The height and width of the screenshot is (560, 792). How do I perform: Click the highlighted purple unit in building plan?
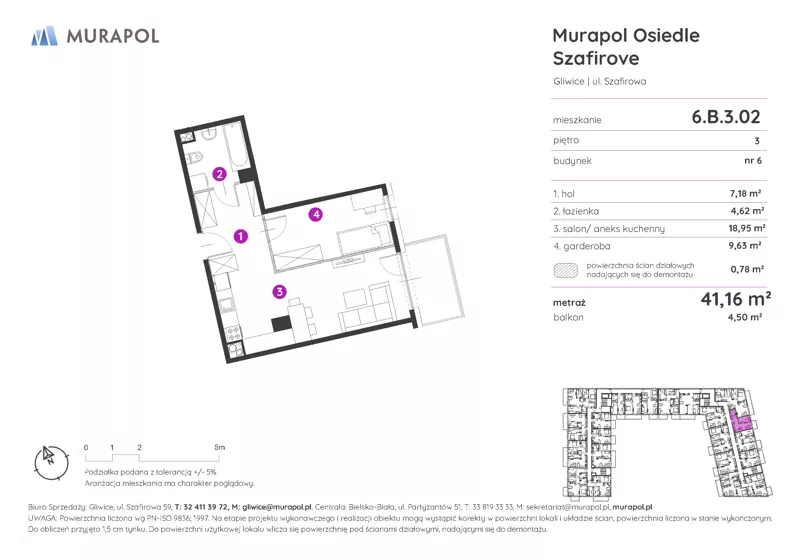click(740, 421)
